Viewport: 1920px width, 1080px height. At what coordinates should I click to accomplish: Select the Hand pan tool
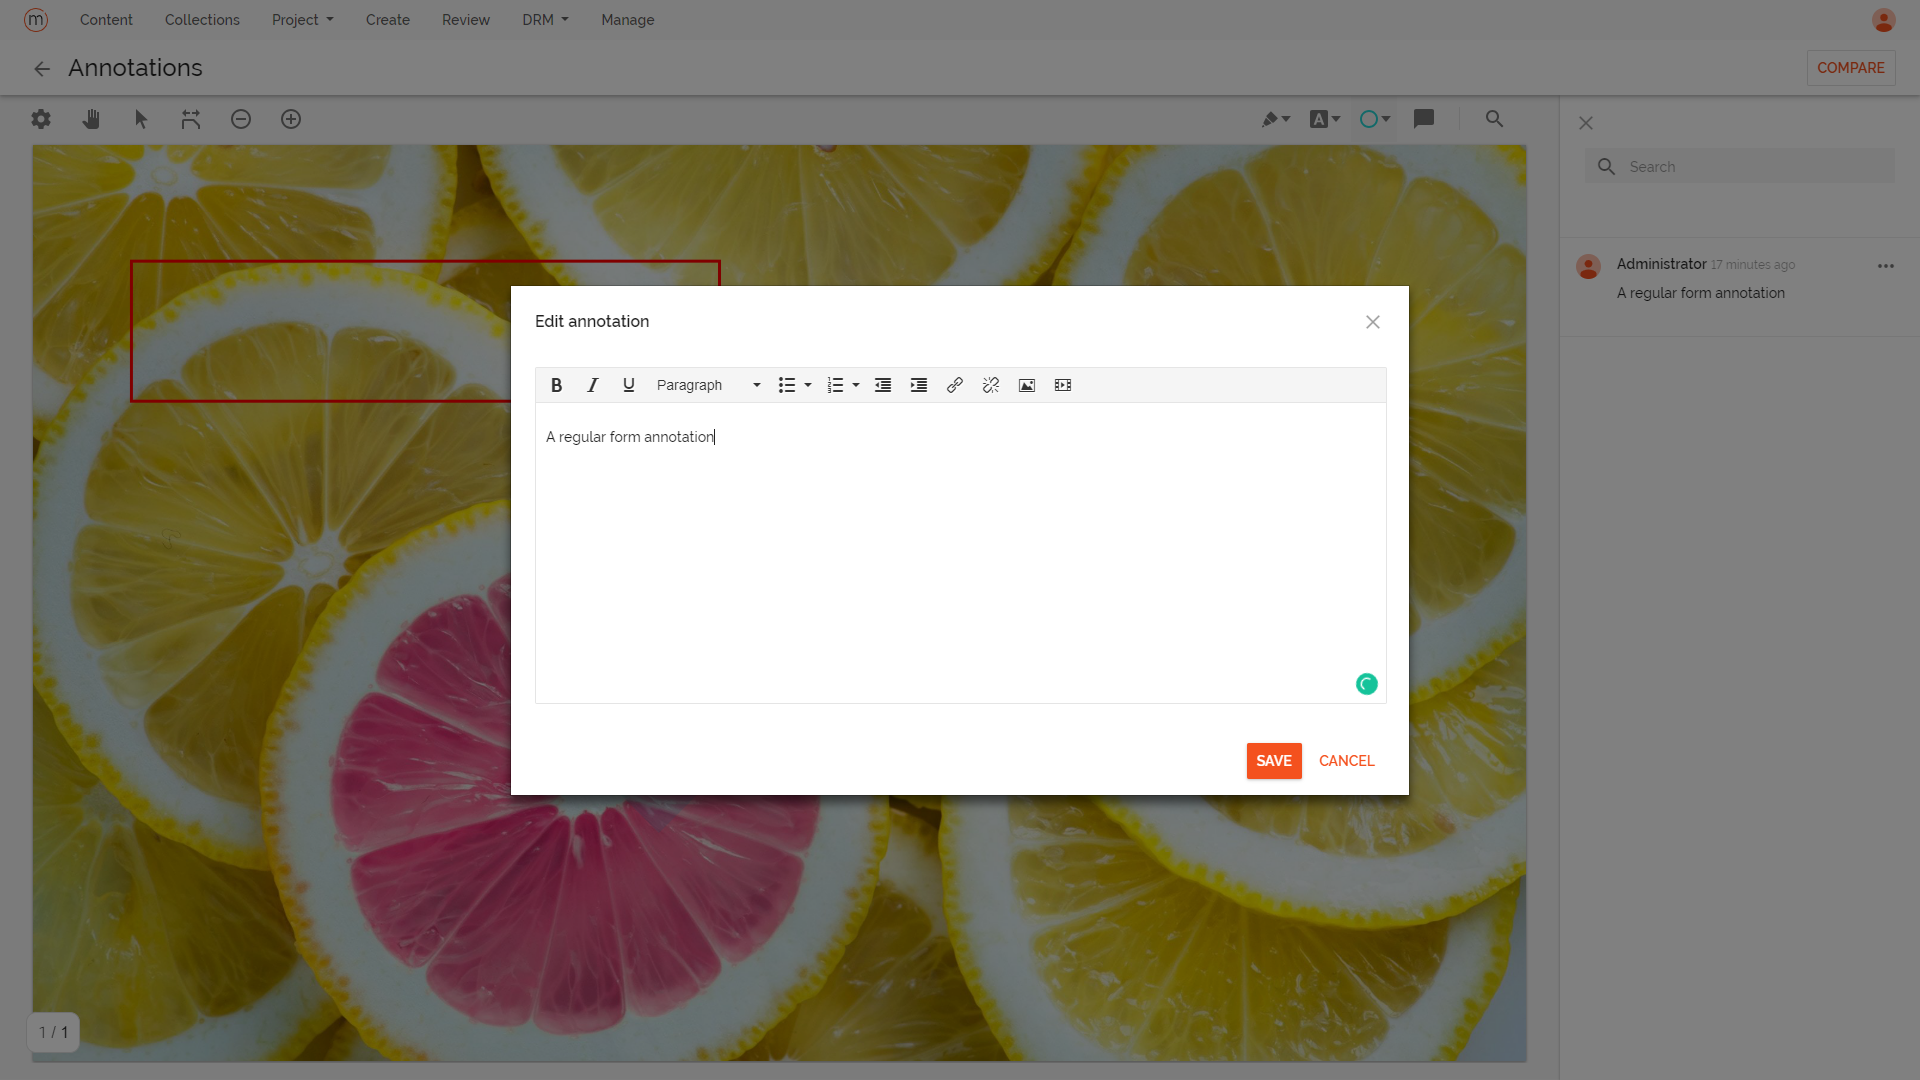tap(91, 119)
